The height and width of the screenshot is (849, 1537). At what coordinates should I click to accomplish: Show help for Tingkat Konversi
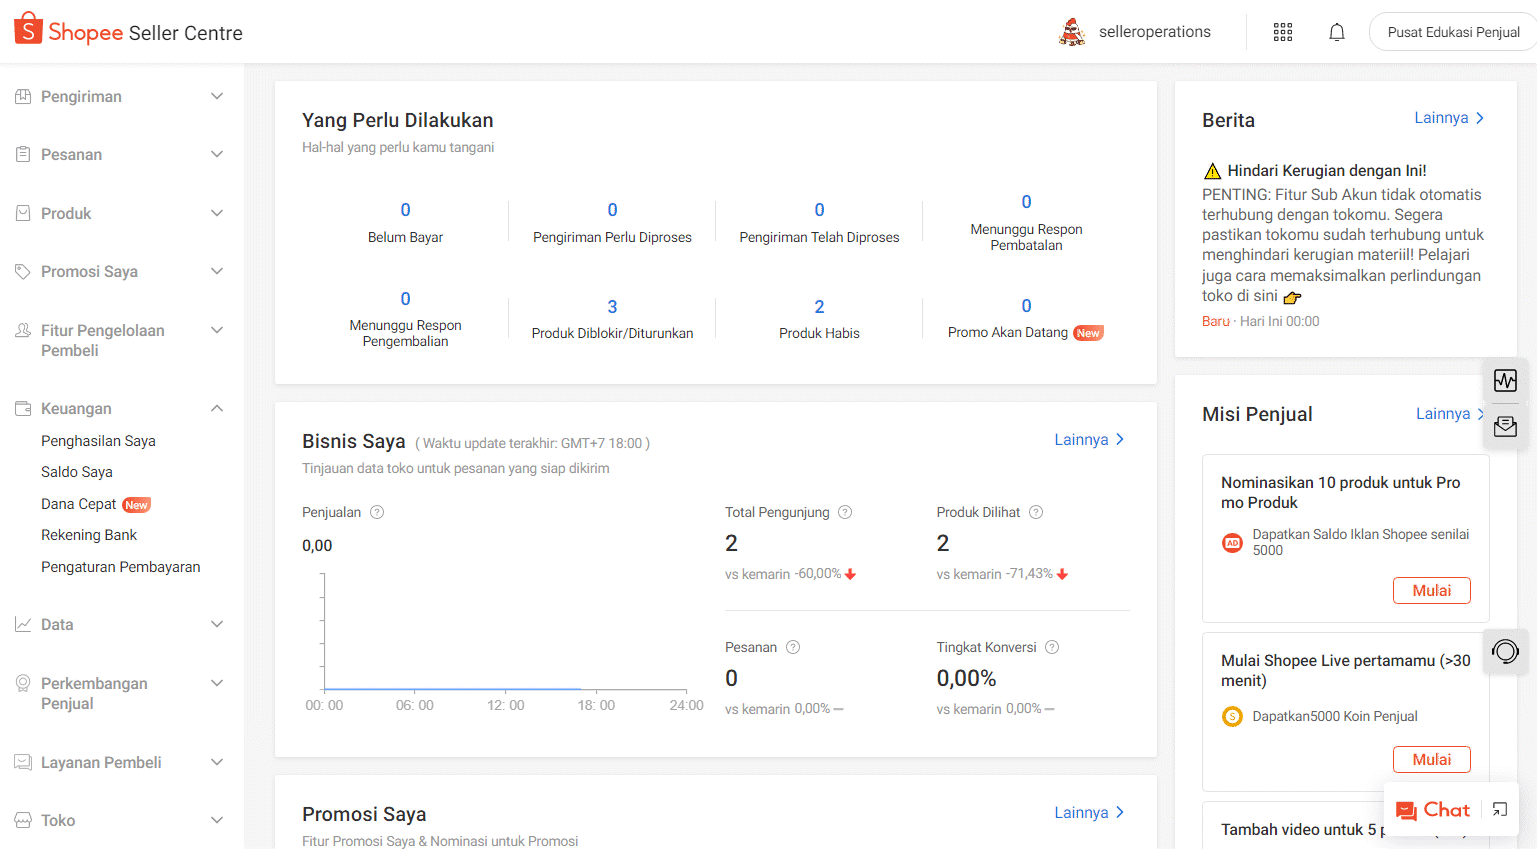click(x=1052, y=647)
